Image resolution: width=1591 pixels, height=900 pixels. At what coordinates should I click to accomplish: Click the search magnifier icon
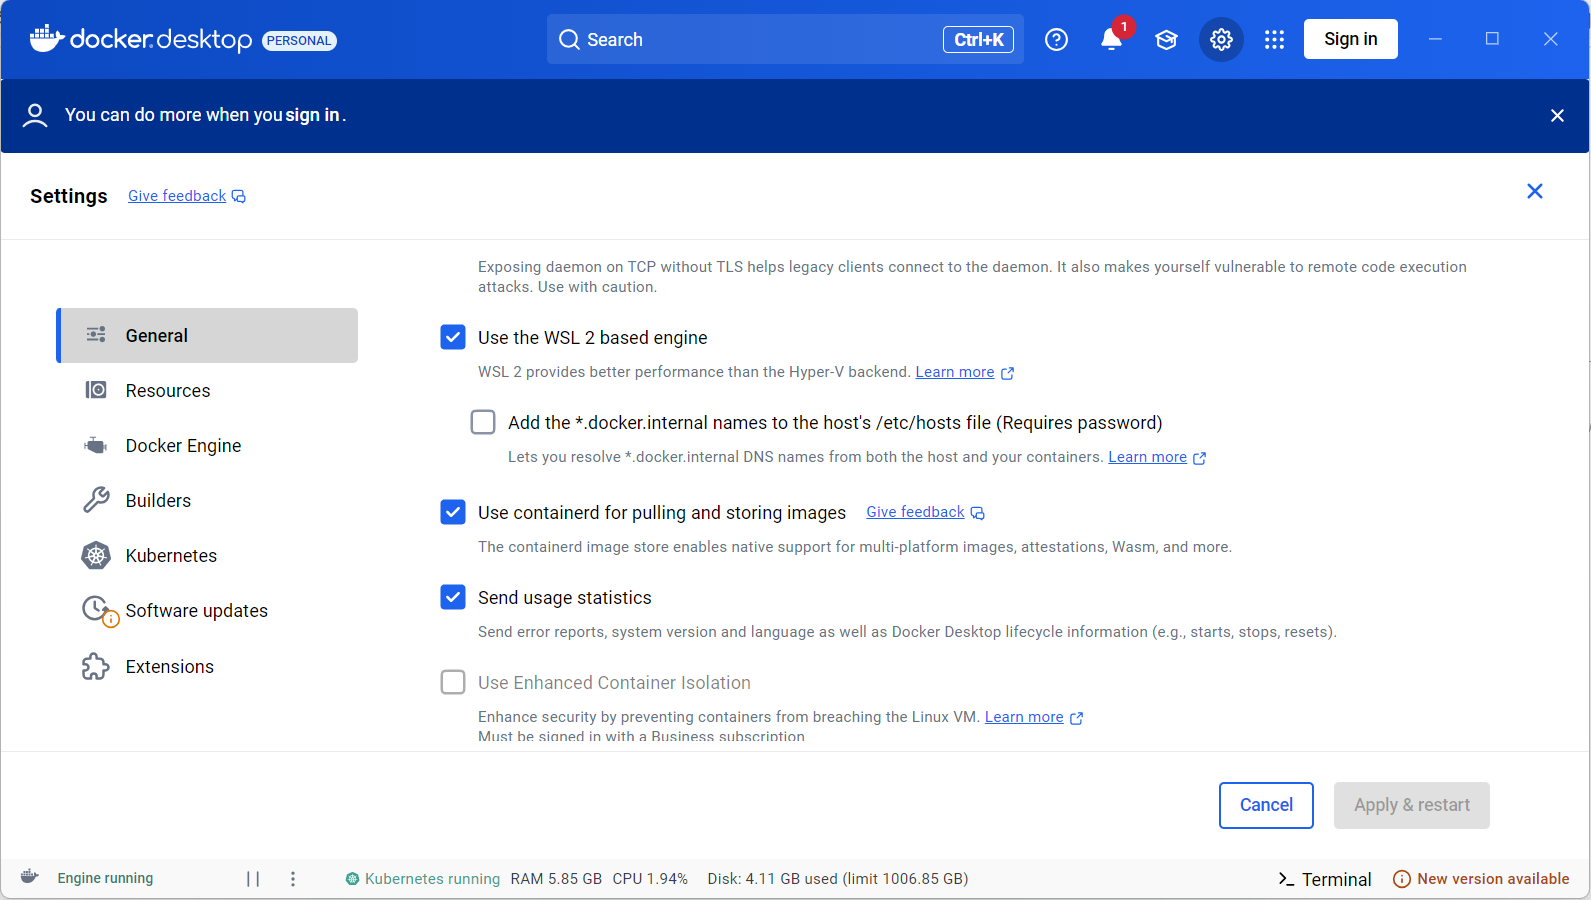tap(569, 39)
